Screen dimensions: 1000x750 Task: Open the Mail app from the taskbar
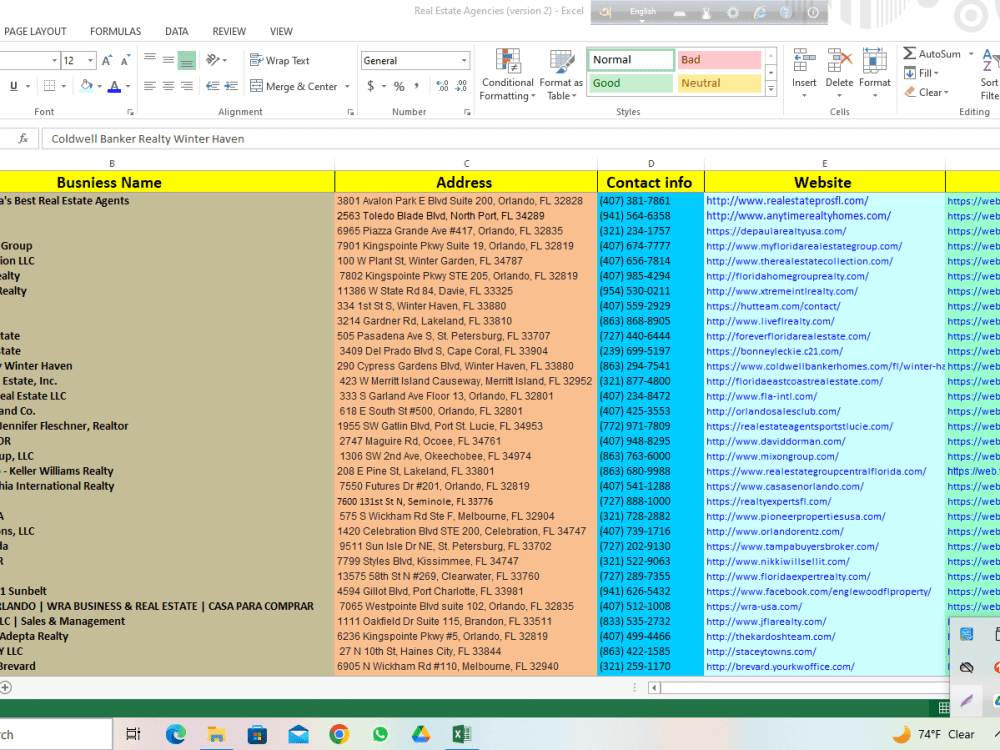pos(298,734)
